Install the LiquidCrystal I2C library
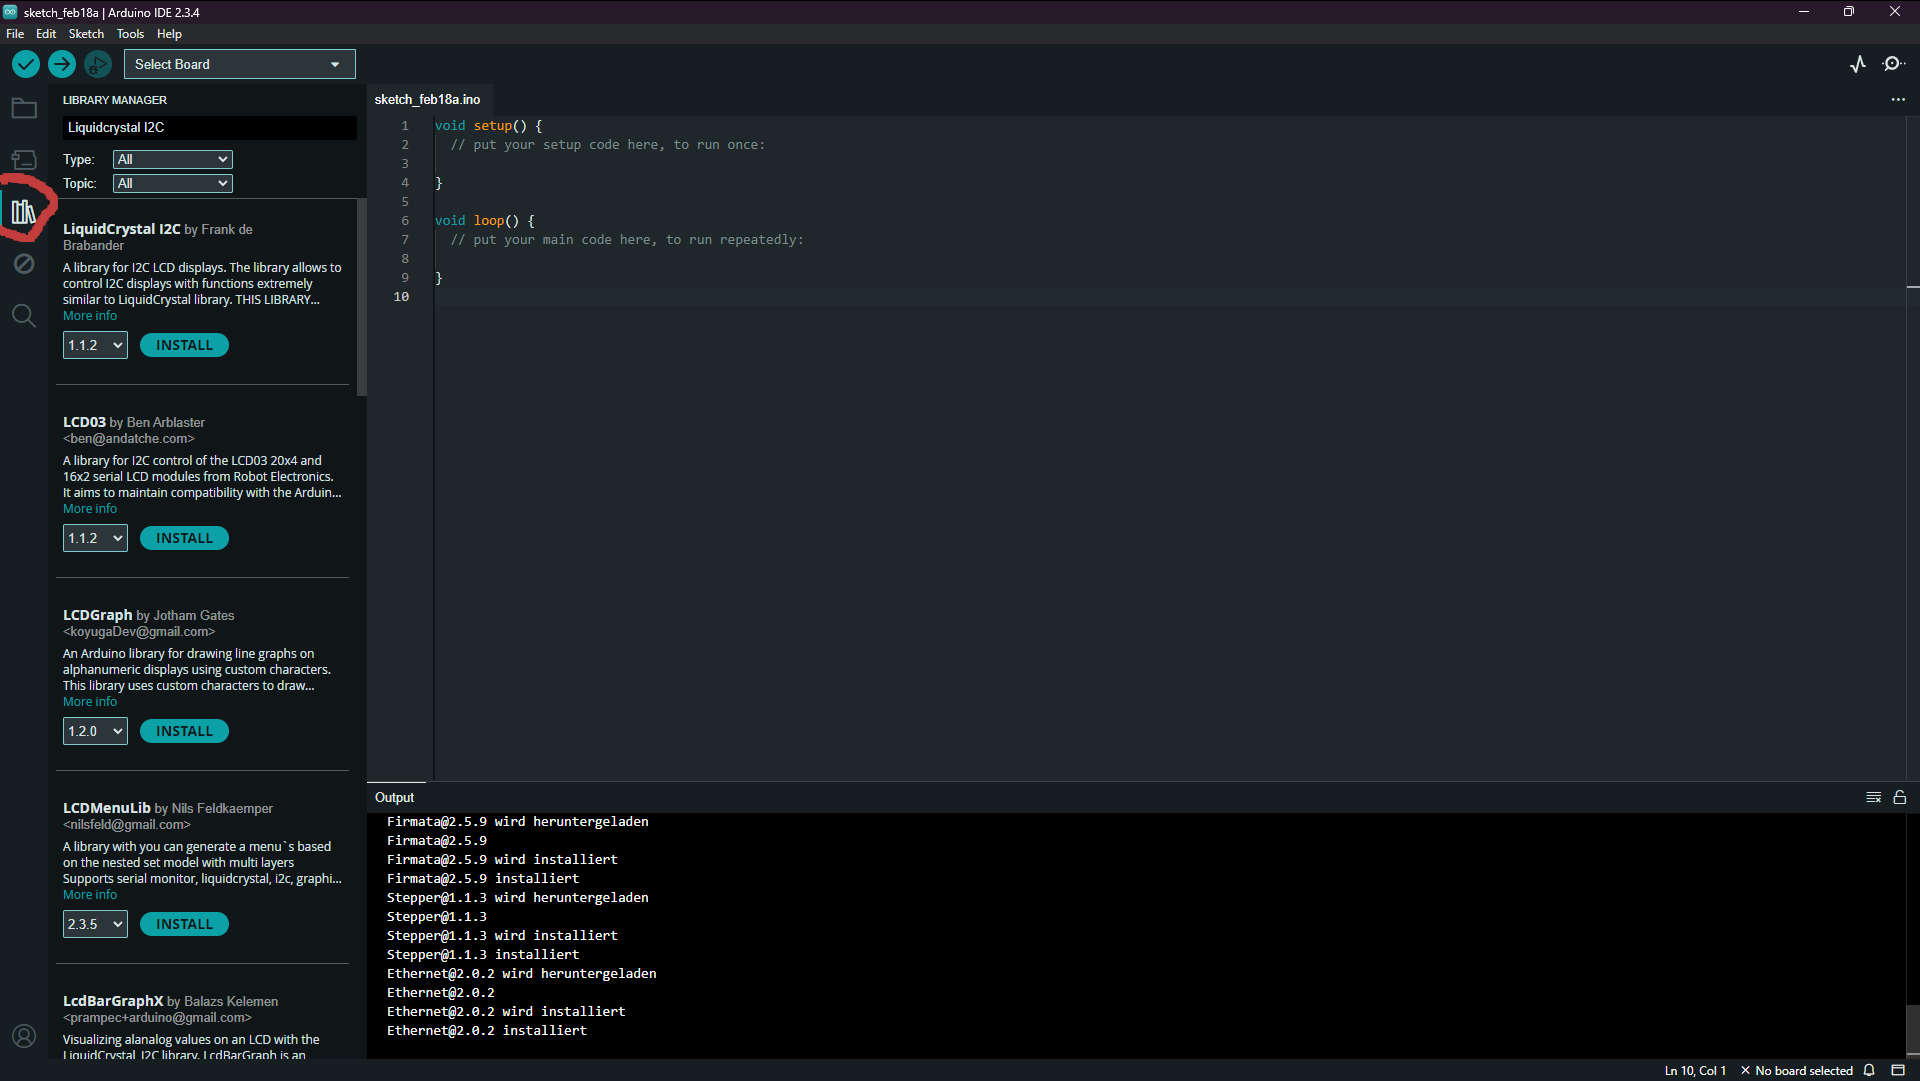Viewport: 1920px width, 1081px height. pos(184,345)
